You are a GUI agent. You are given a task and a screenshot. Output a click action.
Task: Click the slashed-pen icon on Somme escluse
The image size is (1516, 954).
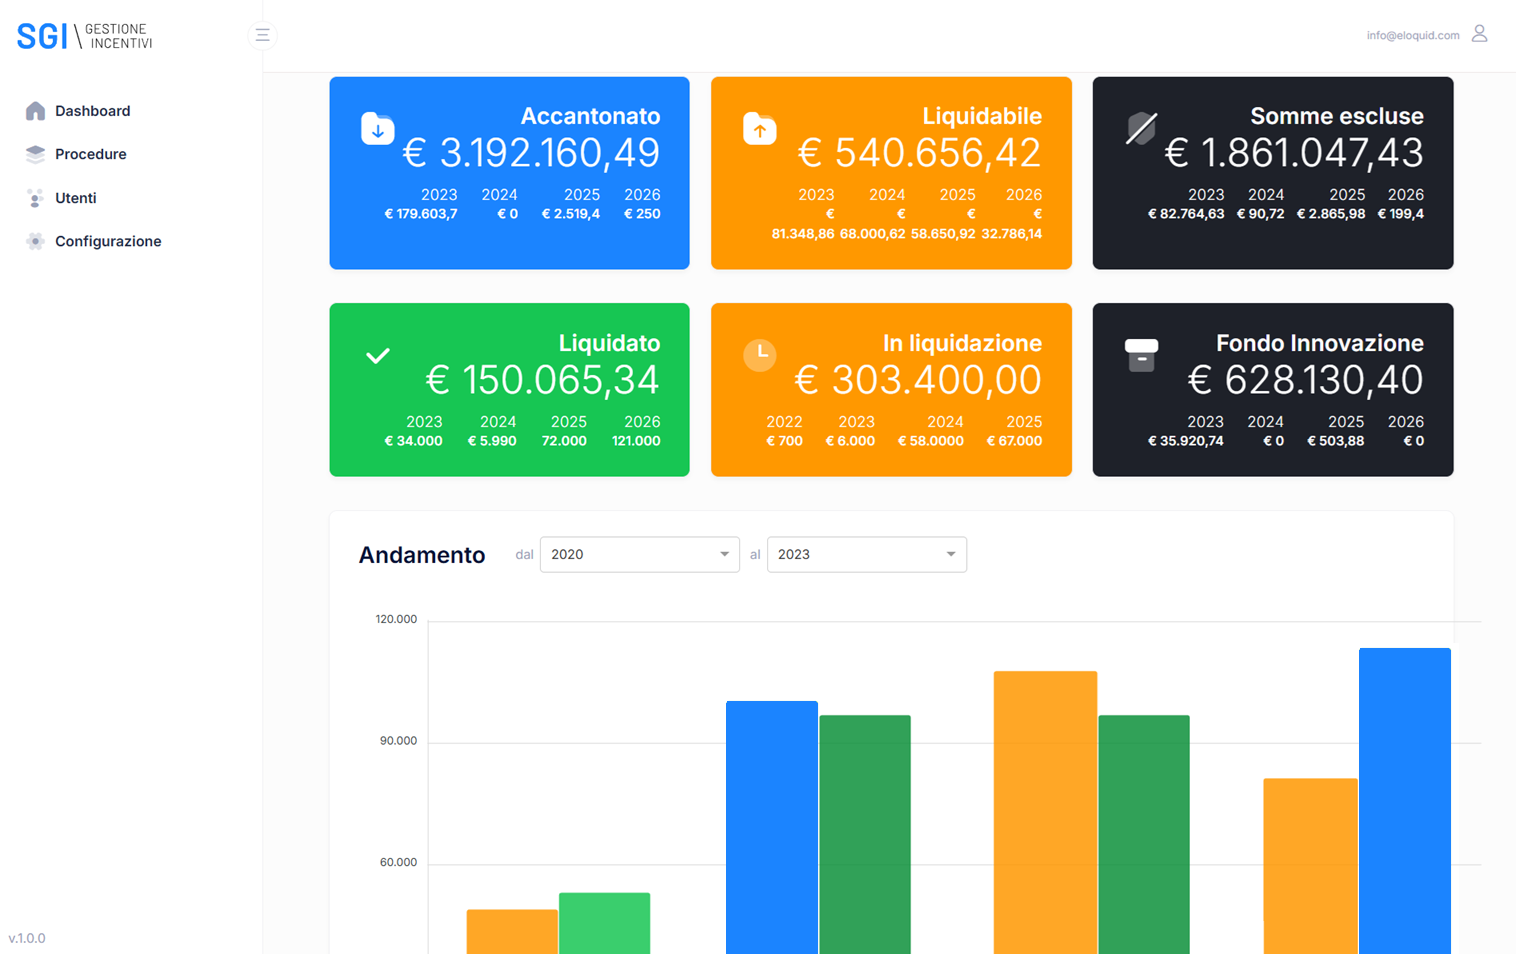tap(1140, 128)
